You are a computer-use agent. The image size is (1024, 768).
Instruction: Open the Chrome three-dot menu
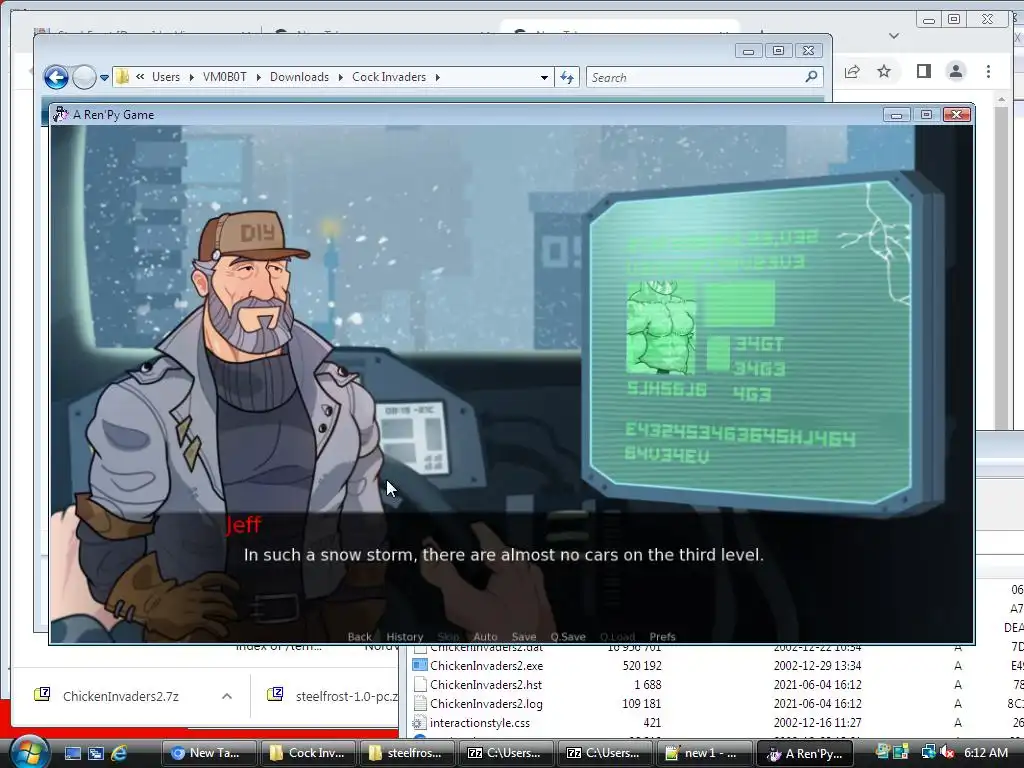coord(988,71)
